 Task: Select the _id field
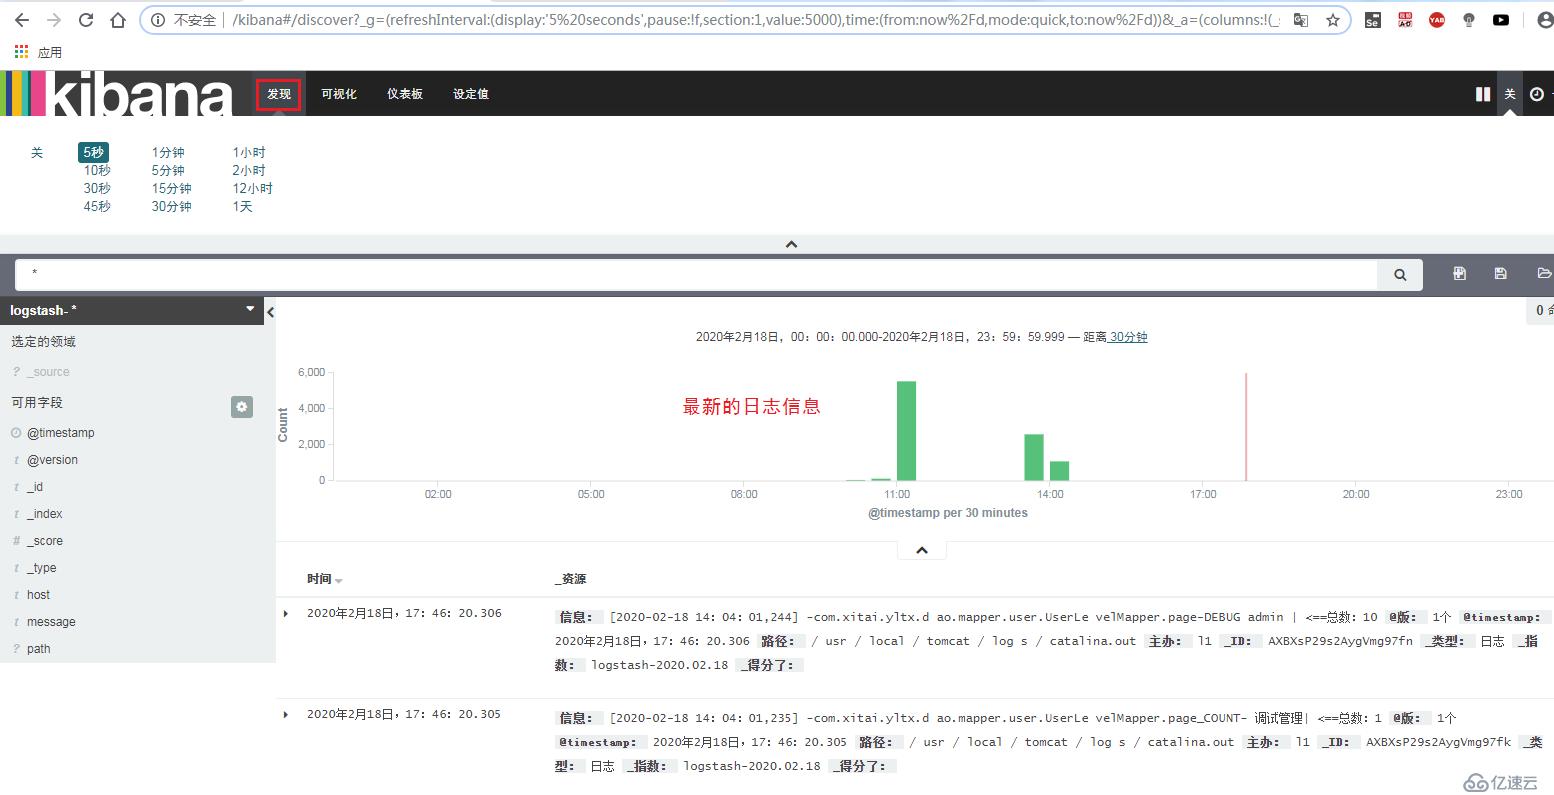pos(35,487)
